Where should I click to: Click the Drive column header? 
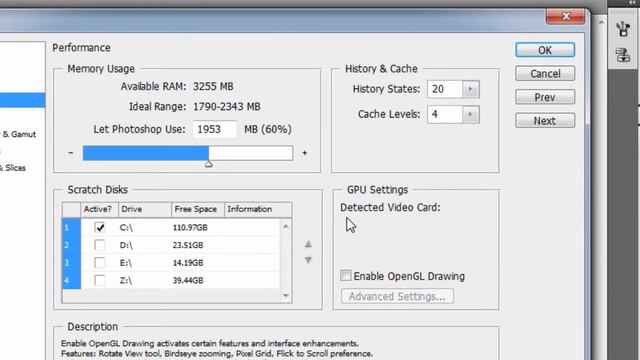point(144,209)
